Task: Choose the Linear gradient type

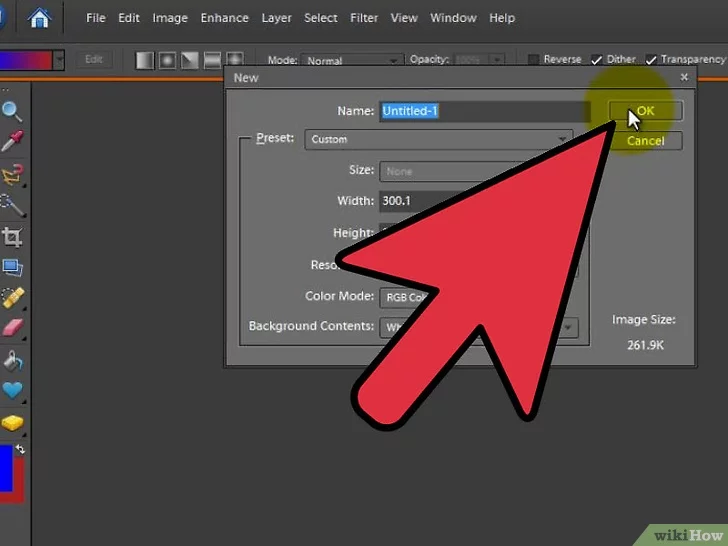Action: click(x=145, y=60)
